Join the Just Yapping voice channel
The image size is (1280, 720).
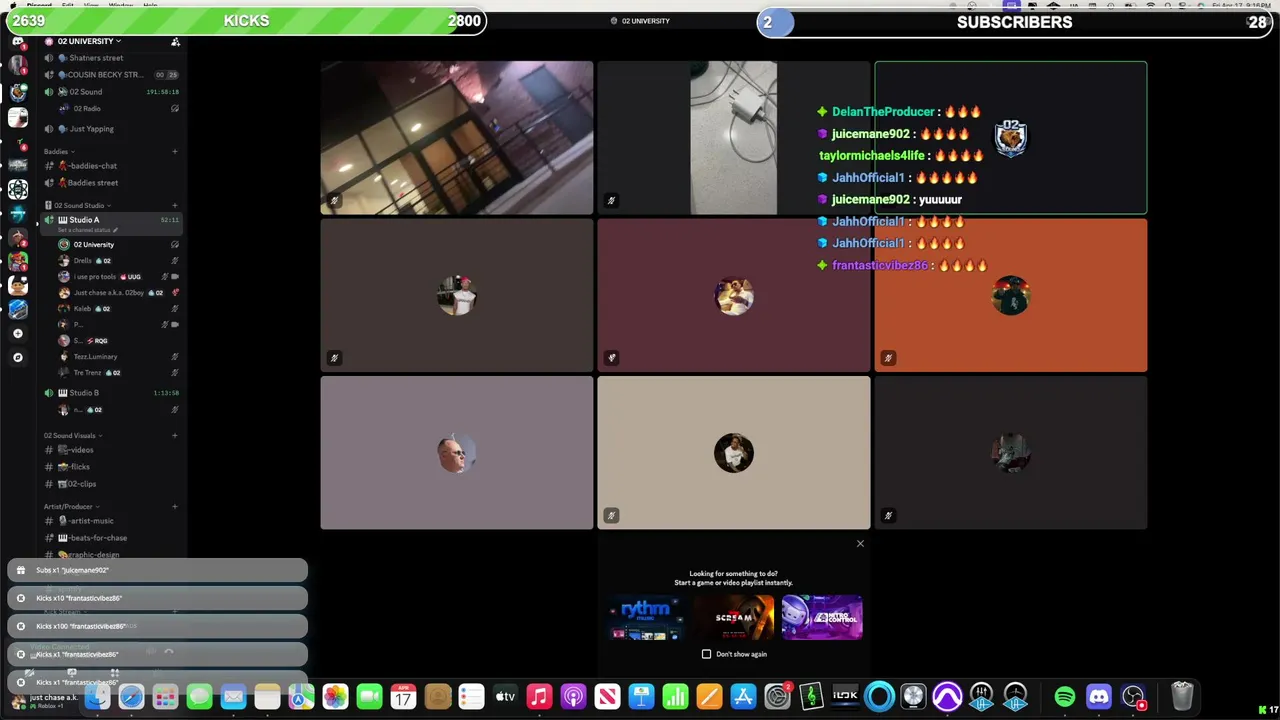pos(110,129)
